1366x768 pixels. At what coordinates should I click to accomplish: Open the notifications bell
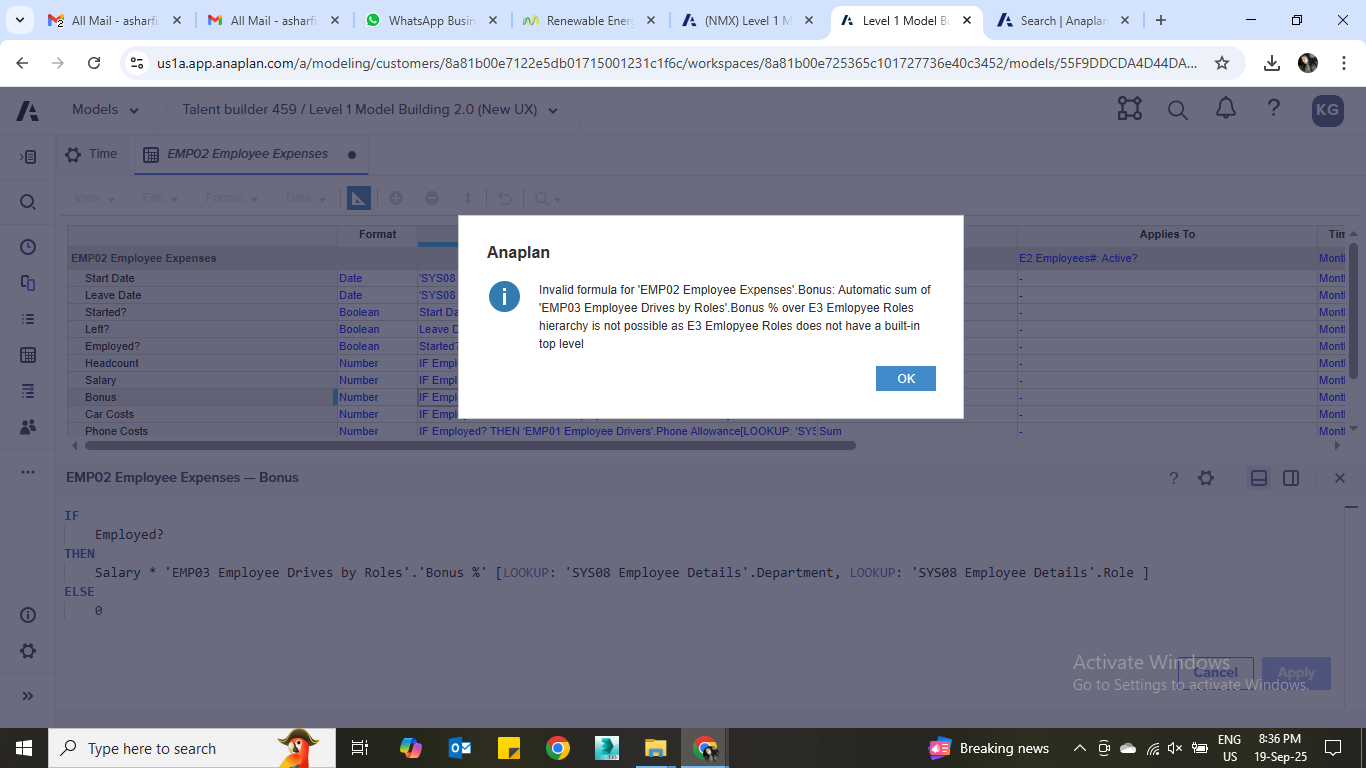(1226, 109)
